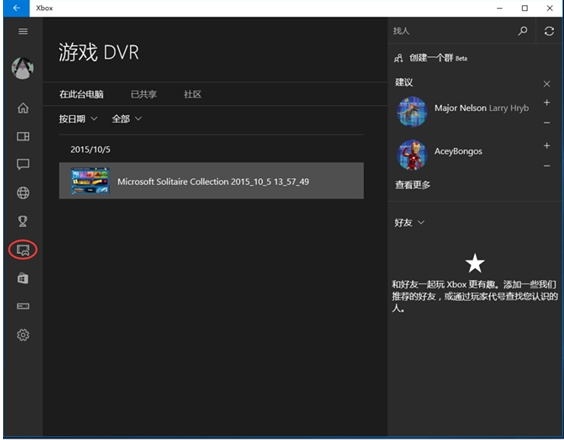Image resolution: width=564 pixels, height=440 pixels.
Task: Click the 找人 search field
Action: 452,31
